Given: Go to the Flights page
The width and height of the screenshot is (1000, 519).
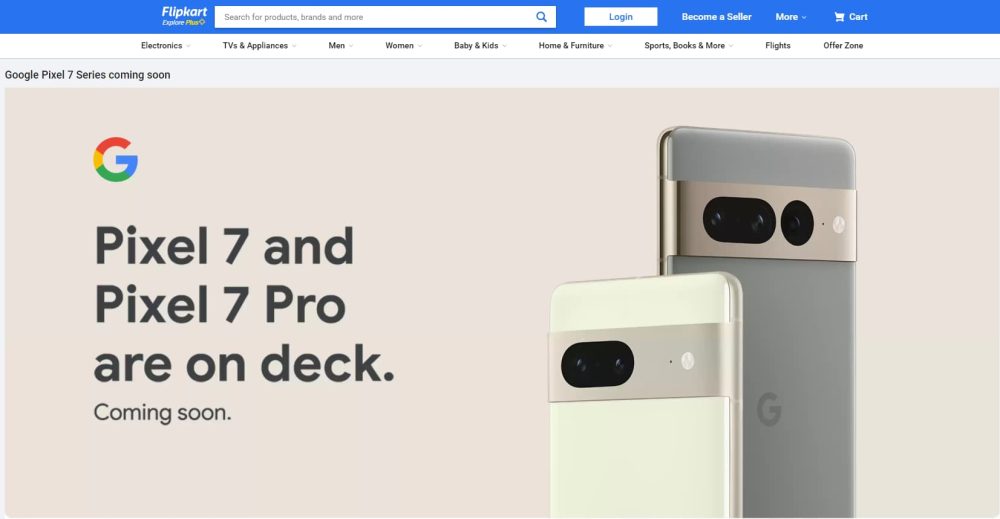Looking at the screenshot, I should (x=777, y=46).
